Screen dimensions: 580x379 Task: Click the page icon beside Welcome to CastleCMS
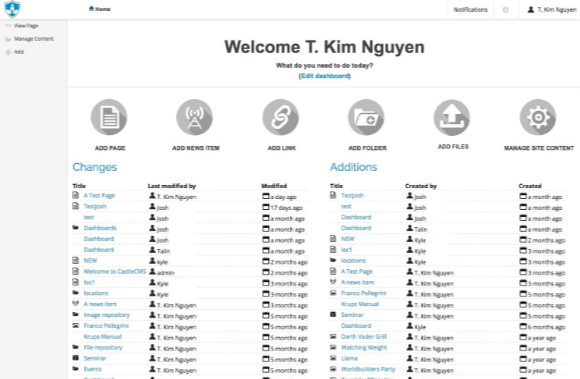[x=75, y=271]
